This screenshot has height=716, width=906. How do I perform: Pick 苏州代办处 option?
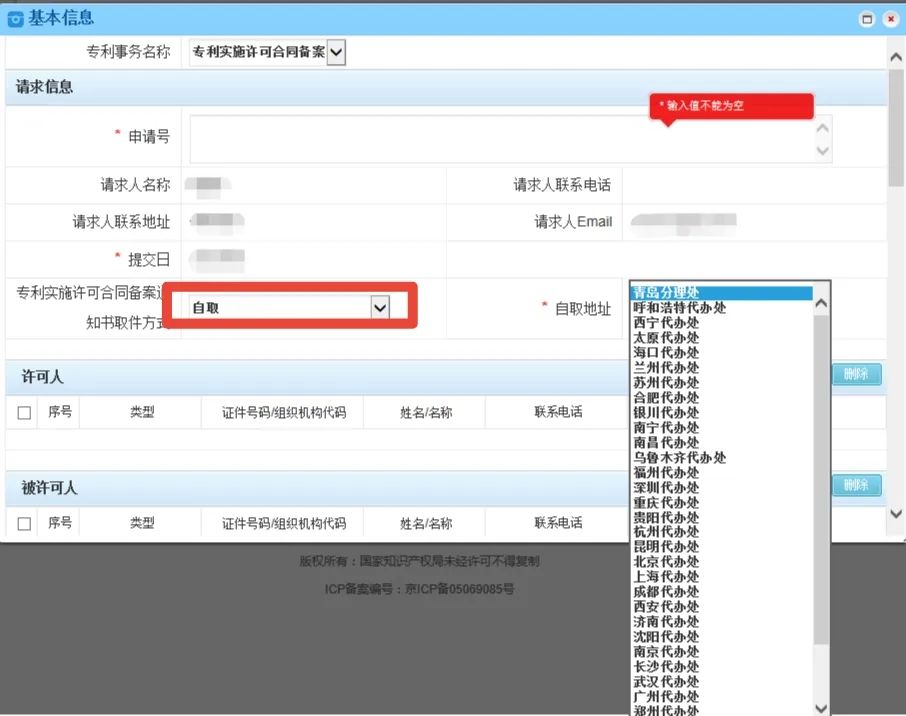(x=722, y=383)
